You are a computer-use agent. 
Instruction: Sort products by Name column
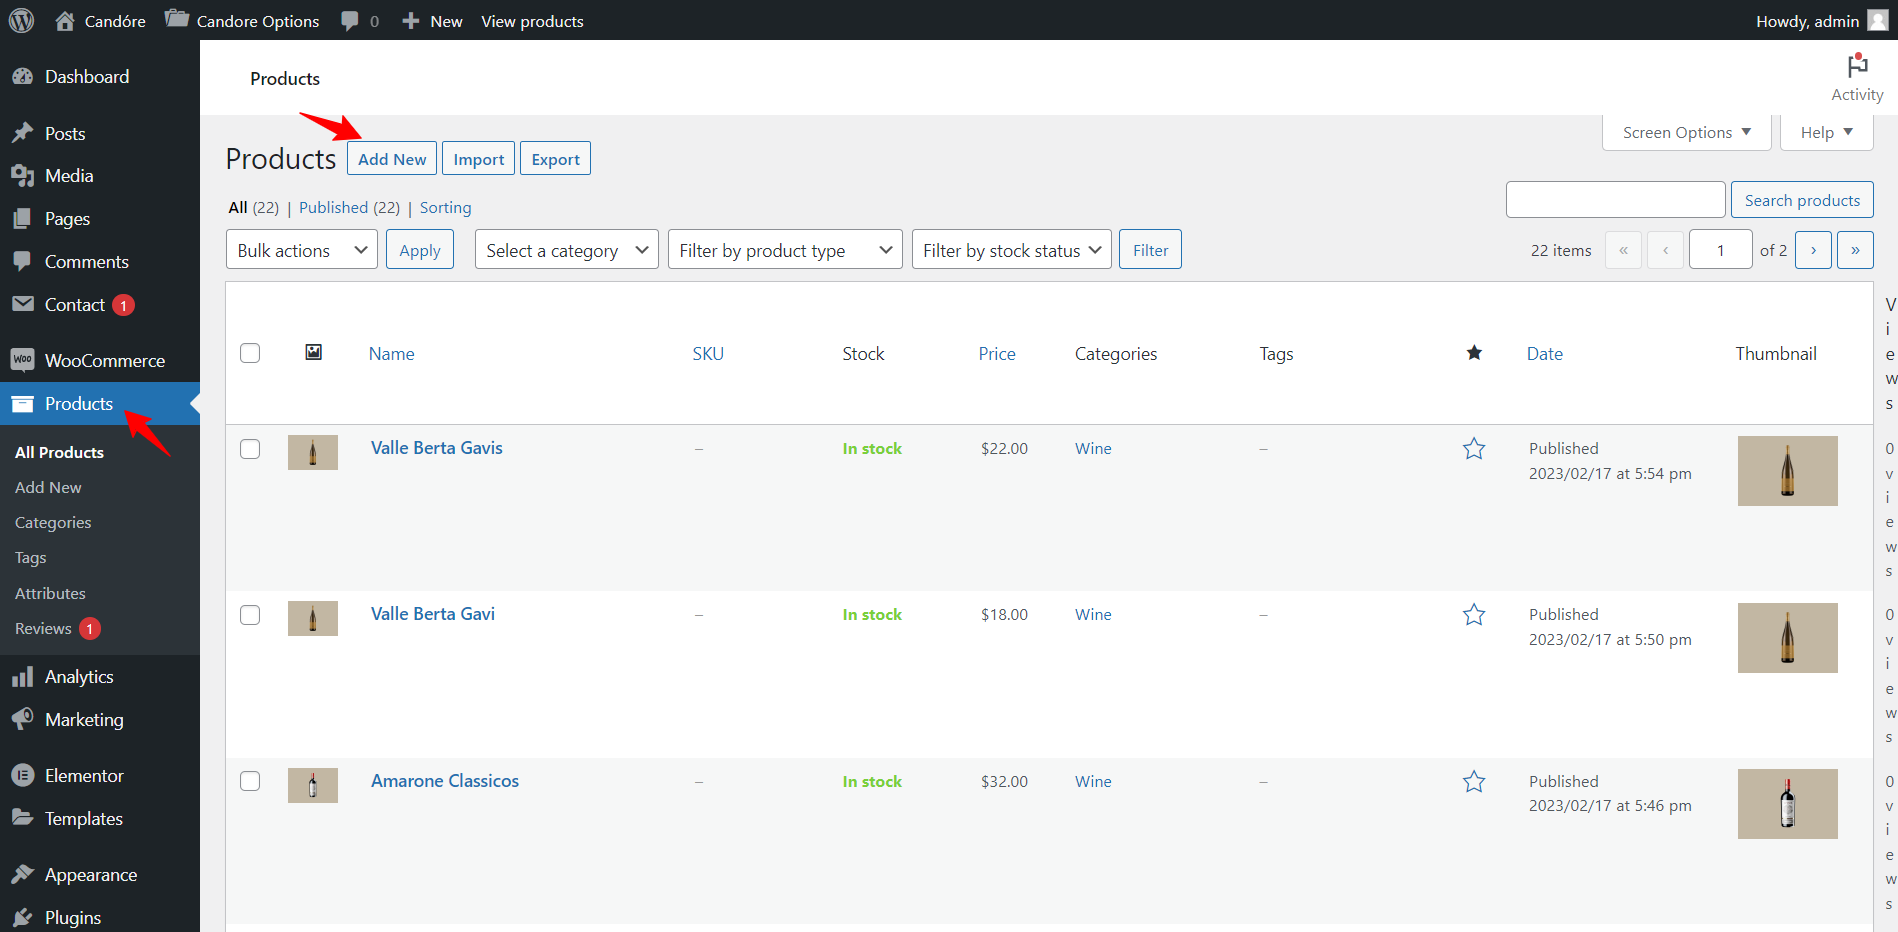pyautogui.click(x=391, y=353)
